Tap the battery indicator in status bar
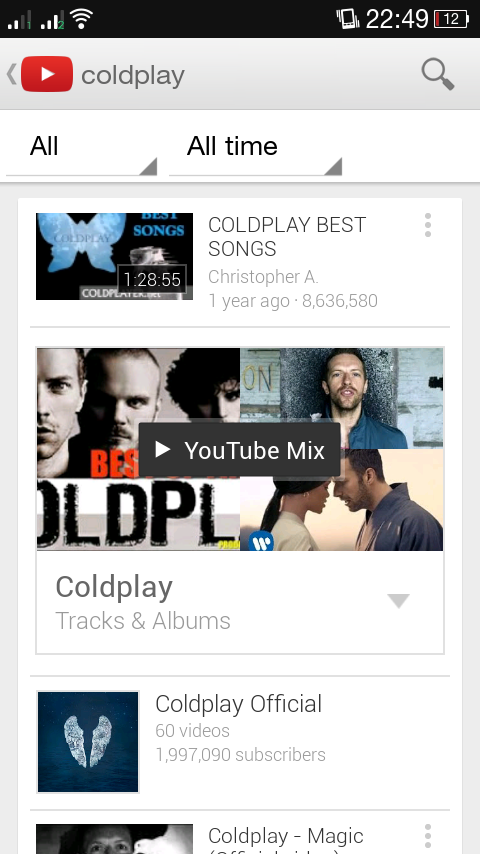 pyautogui.click(x=451, y=19)
